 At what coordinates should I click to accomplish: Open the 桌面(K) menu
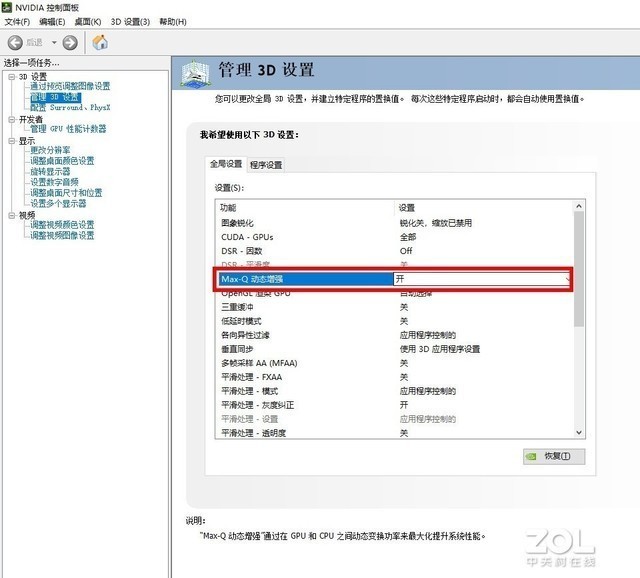click(87, 22)
